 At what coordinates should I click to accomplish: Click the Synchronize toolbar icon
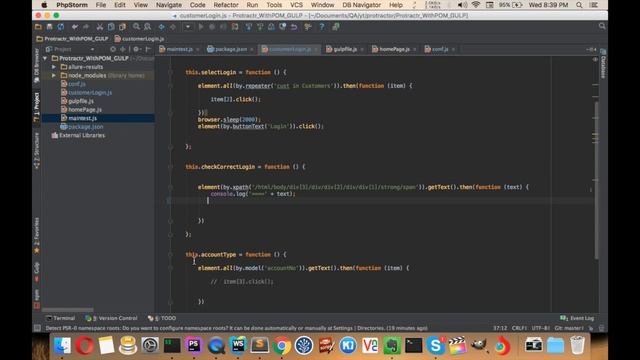click(61, 27)
